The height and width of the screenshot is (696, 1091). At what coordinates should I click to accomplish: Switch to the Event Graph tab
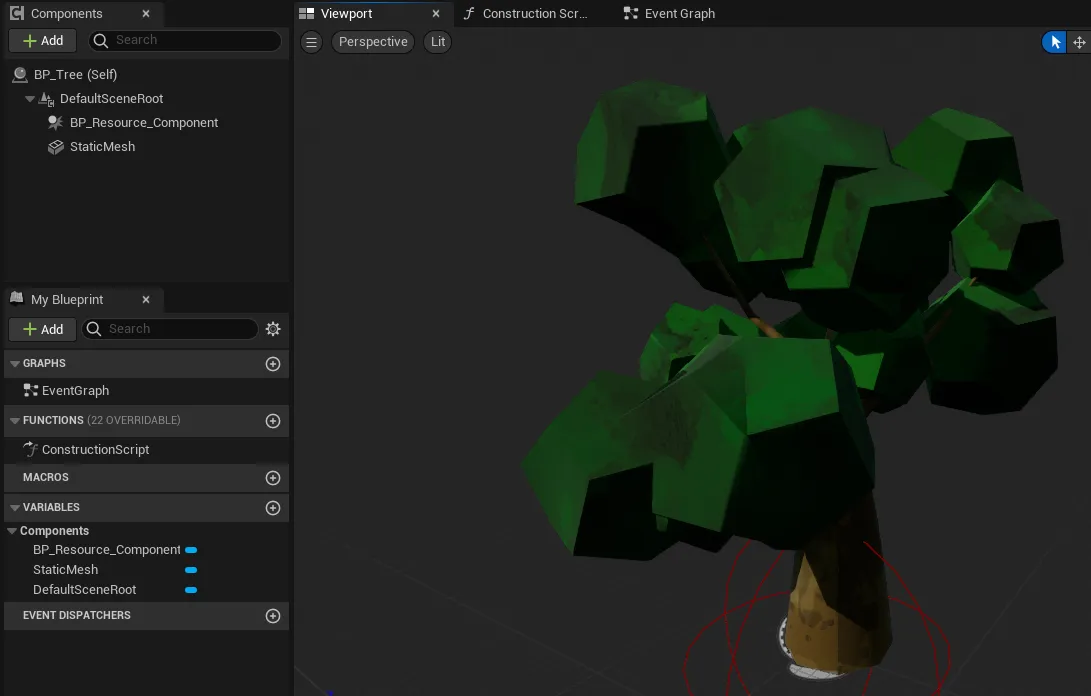pos(680,13)
